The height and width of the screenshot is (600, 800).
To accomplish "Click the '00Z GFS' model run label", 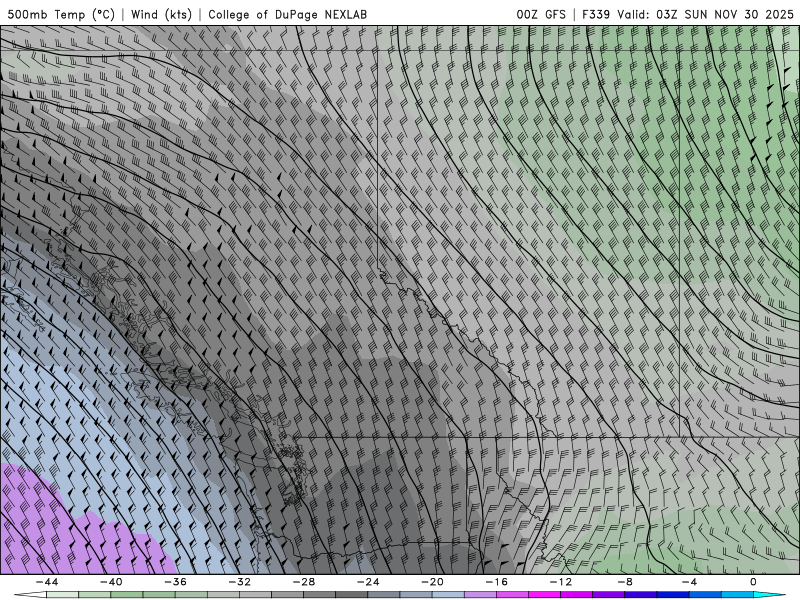I will 541,14.
